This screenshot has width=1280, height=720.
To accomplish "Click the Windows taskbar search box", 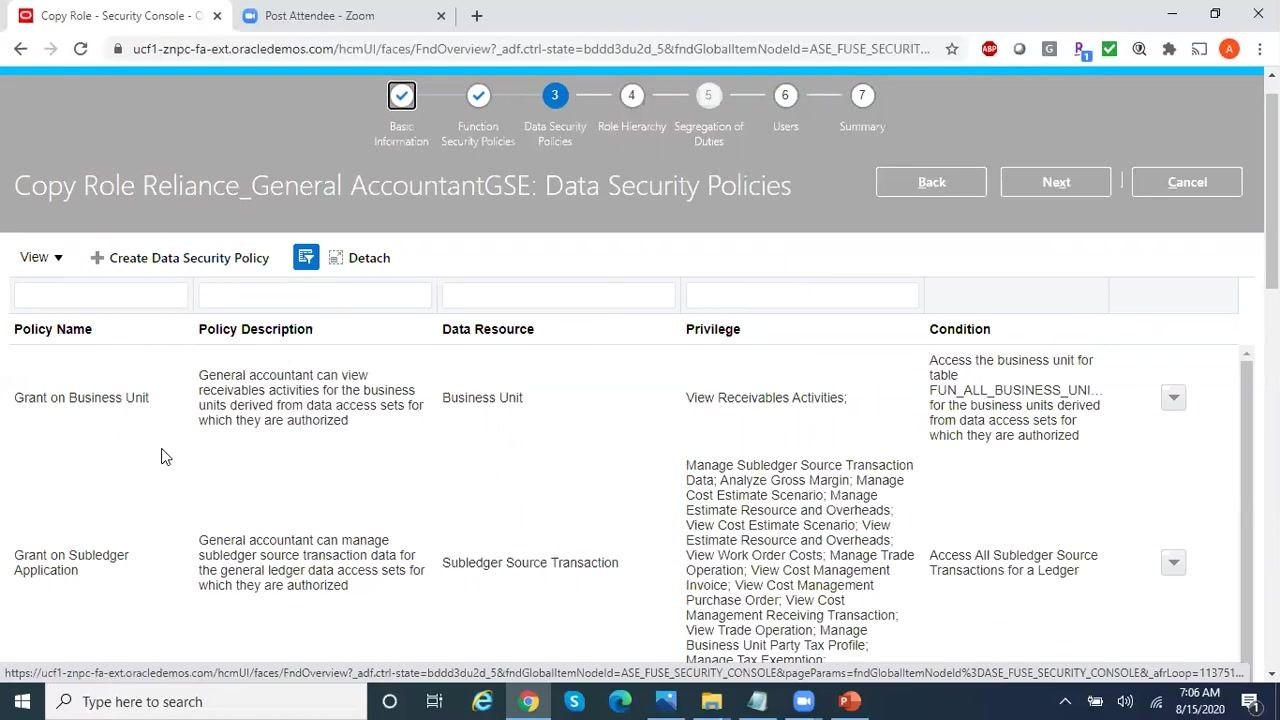I will coord(205,701).
